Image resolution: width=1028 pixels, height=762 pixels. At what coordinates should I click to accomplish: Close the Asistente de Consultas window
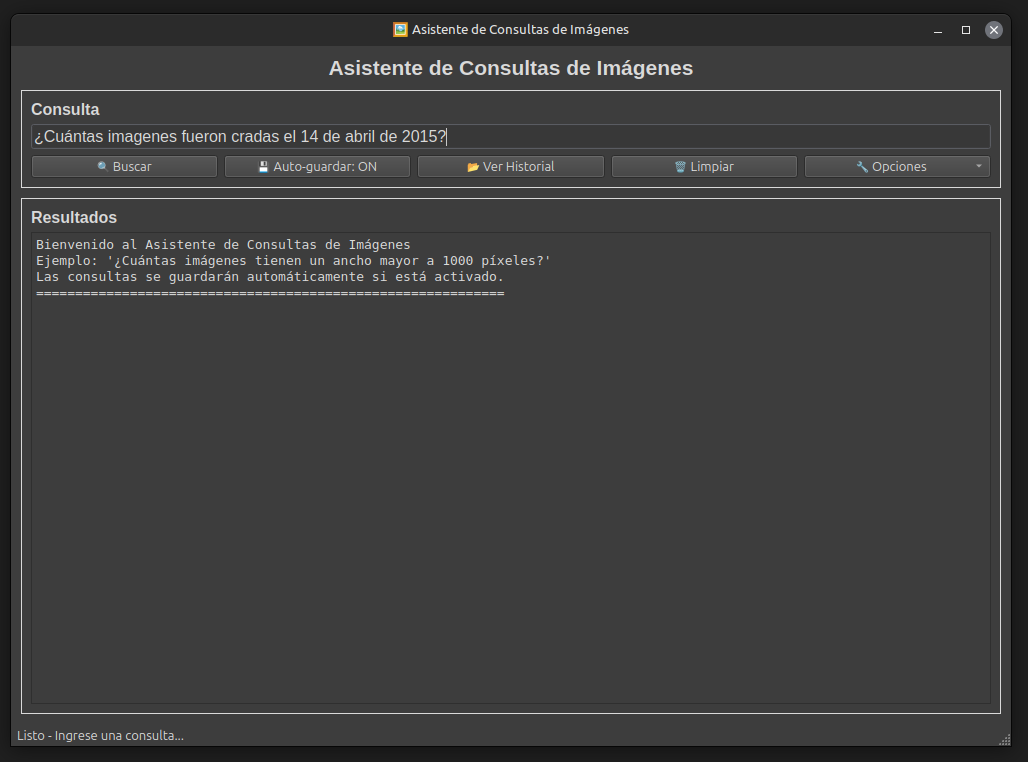click(994, 30)
